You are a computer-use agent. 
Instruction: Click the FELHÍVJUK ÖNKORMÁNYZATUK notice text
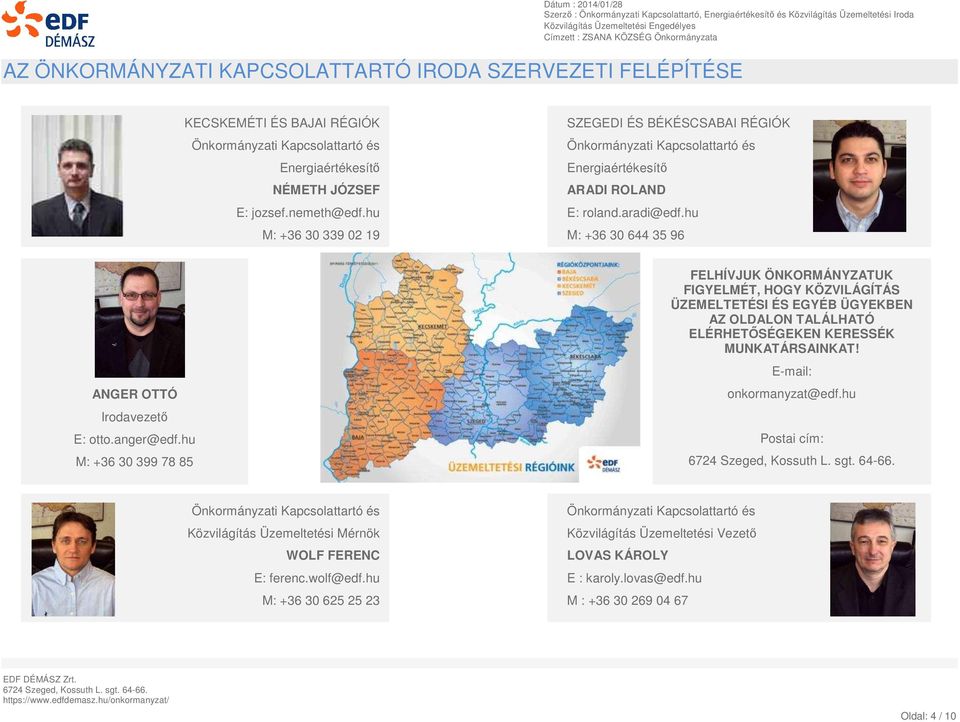point(791,312)
